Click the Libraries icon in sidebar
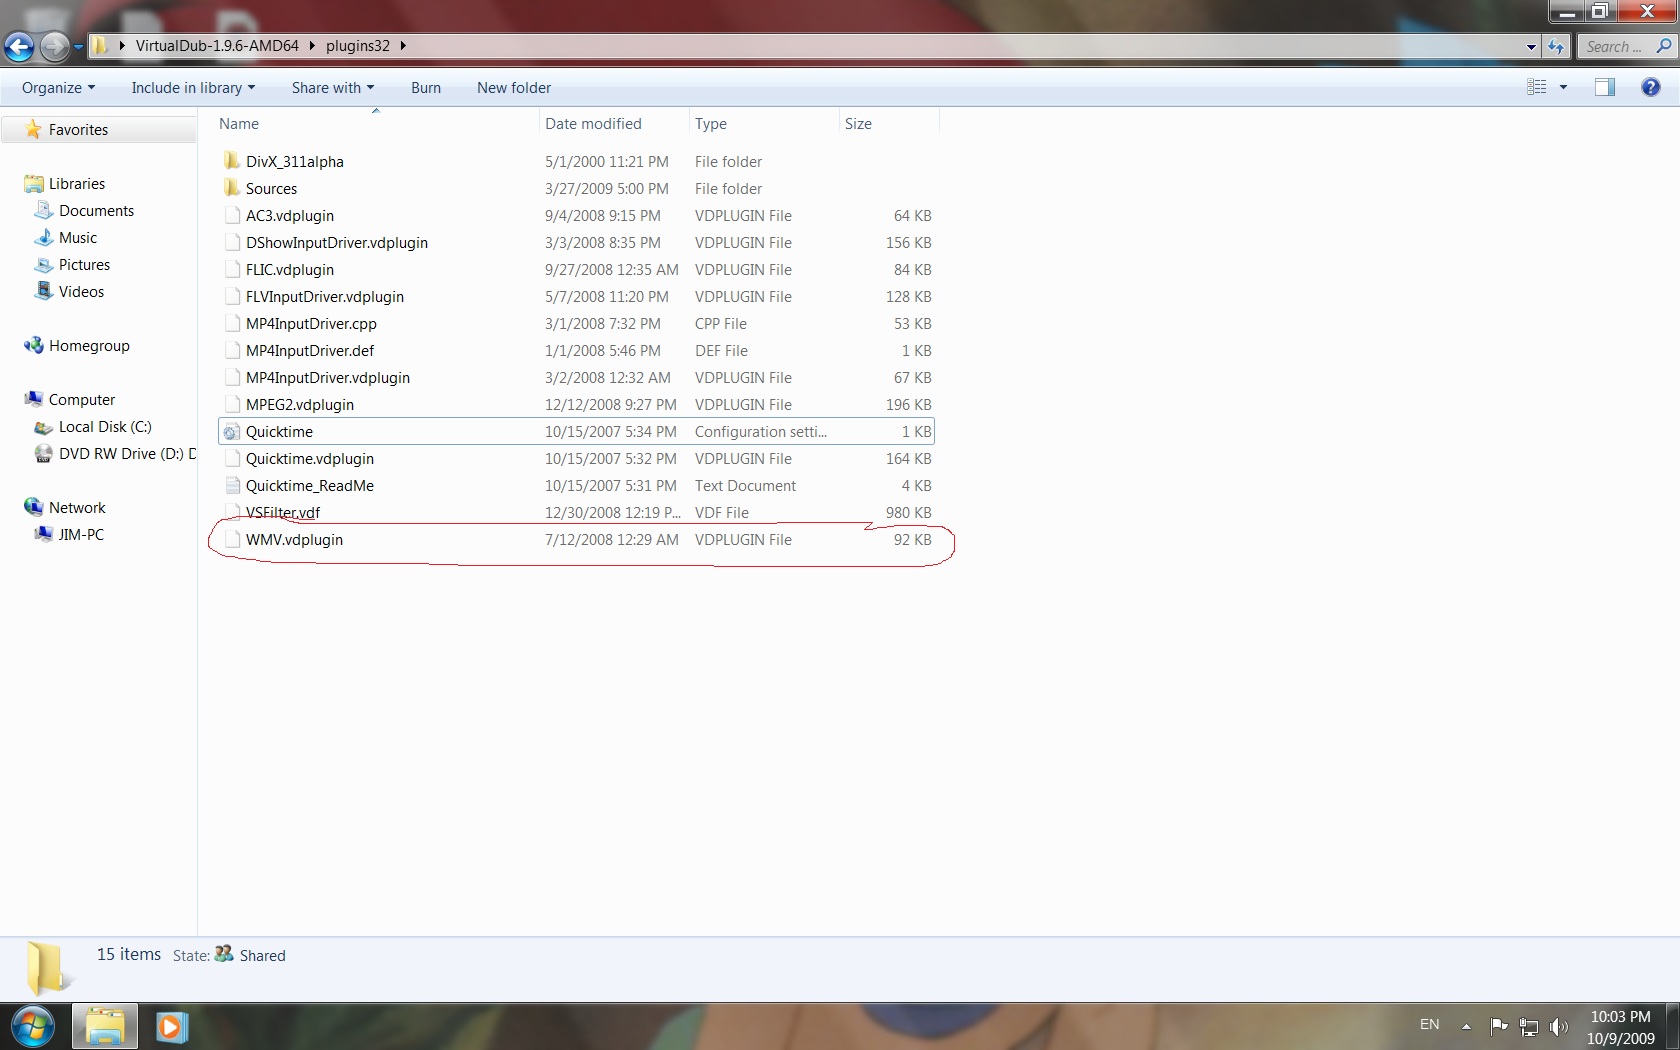1680x1050 pixels. tap(34, 184)
